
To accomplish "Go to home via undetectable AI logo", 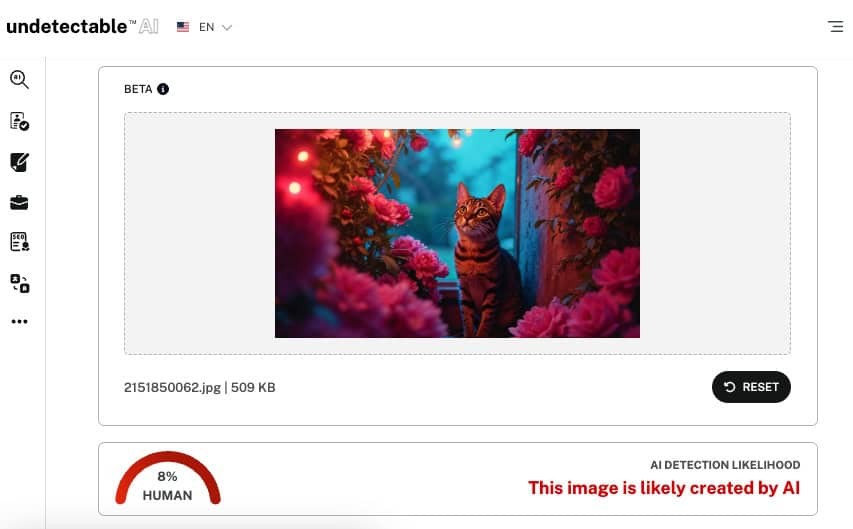I will pyautogui.click(x=82, y=26).
